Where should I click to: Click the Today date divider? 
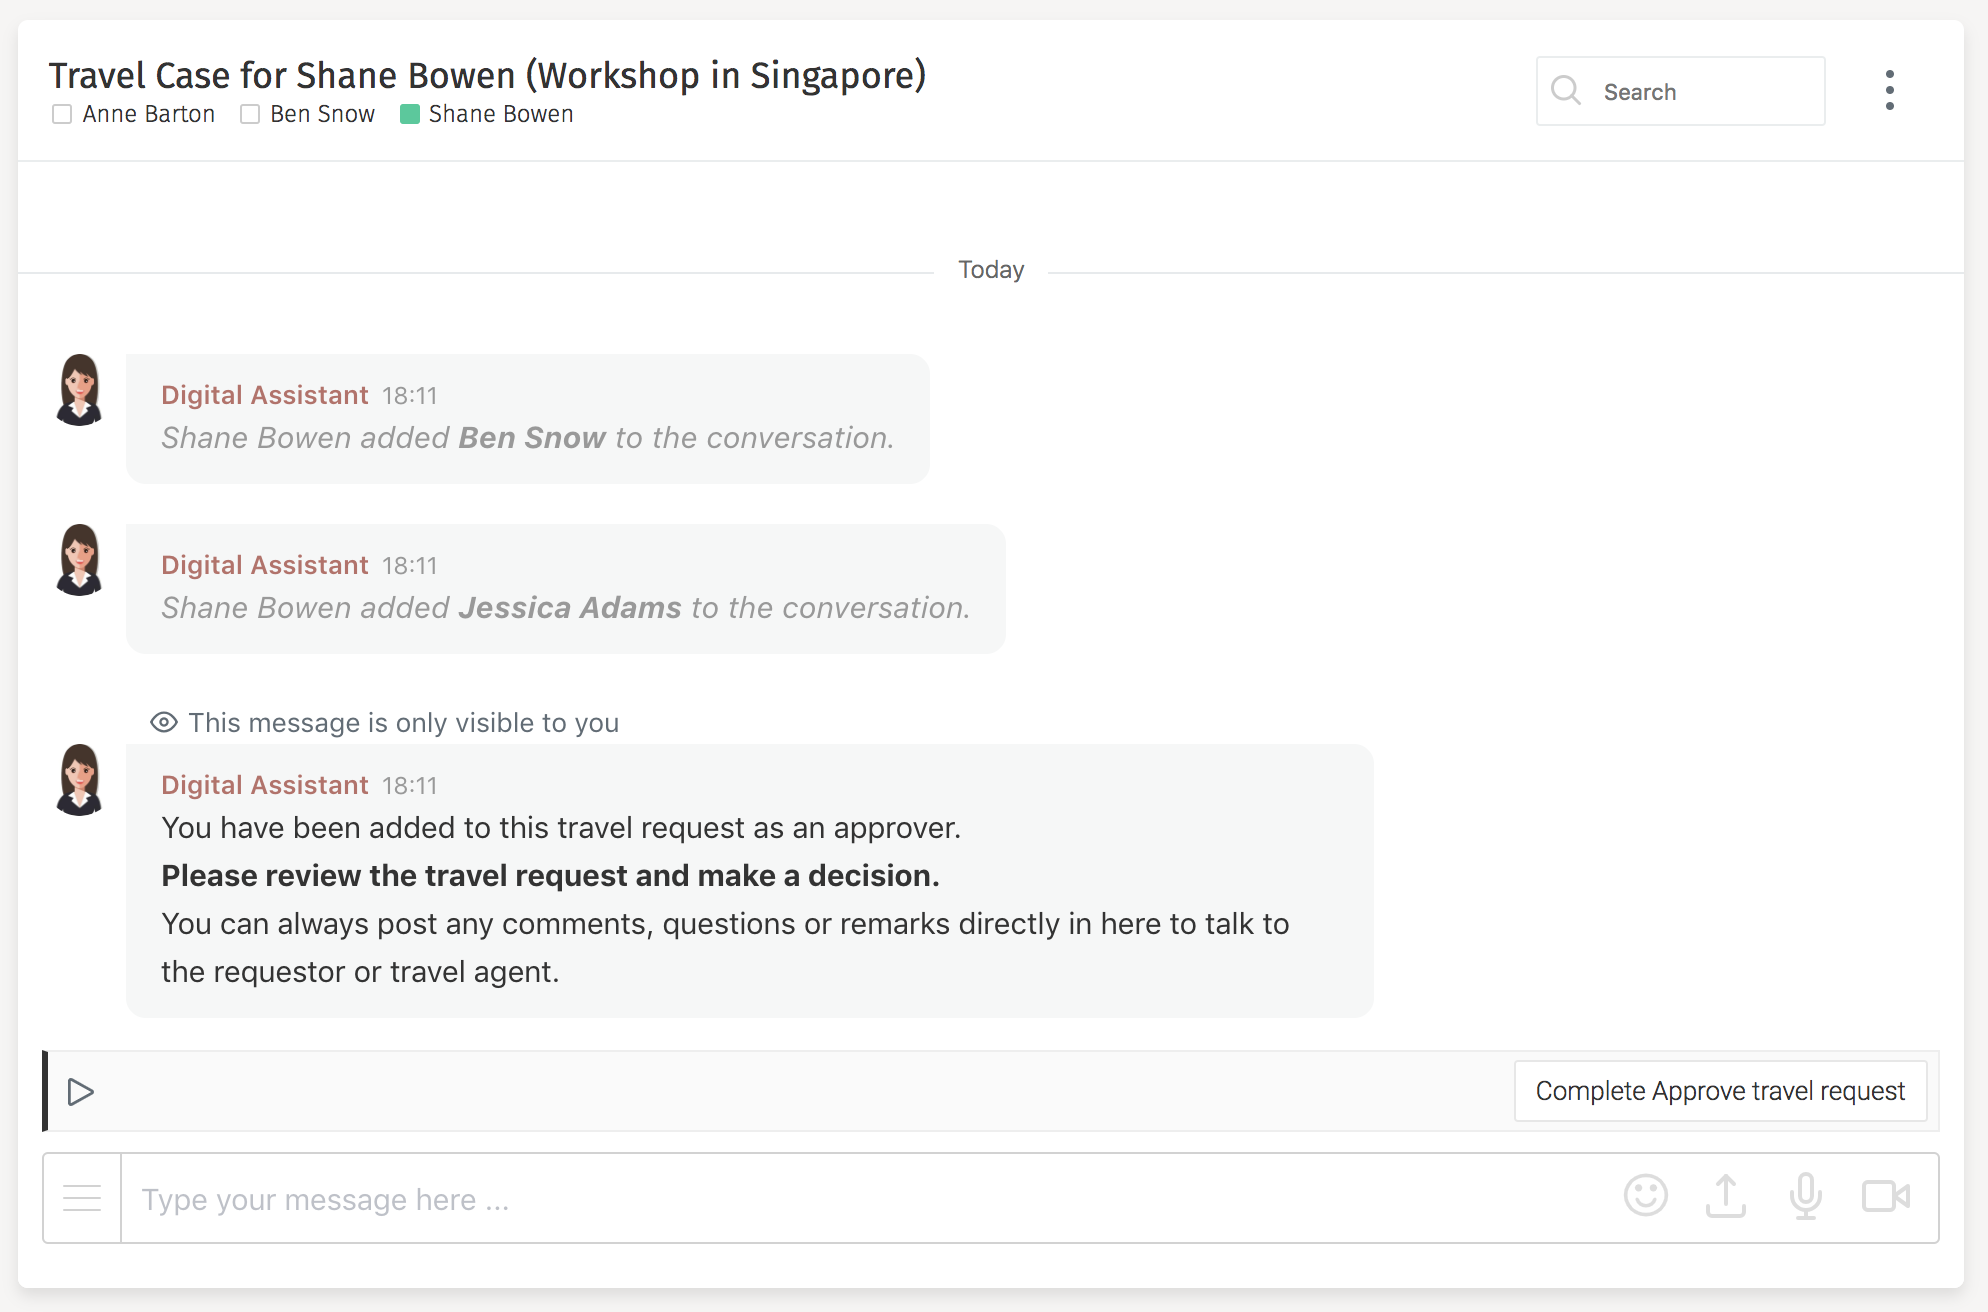point(991,269)
